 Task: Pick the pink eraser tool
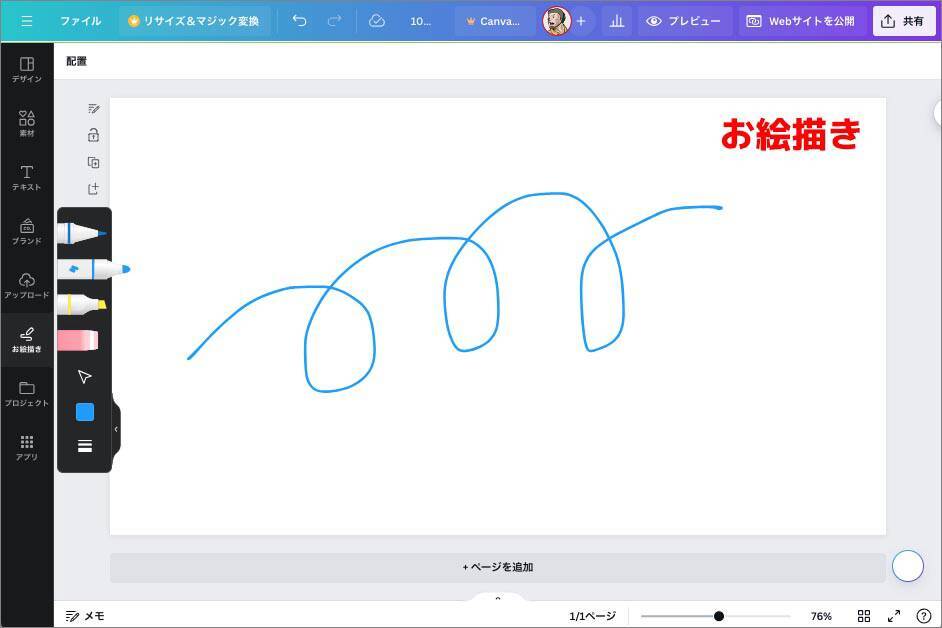coord(78,341)
